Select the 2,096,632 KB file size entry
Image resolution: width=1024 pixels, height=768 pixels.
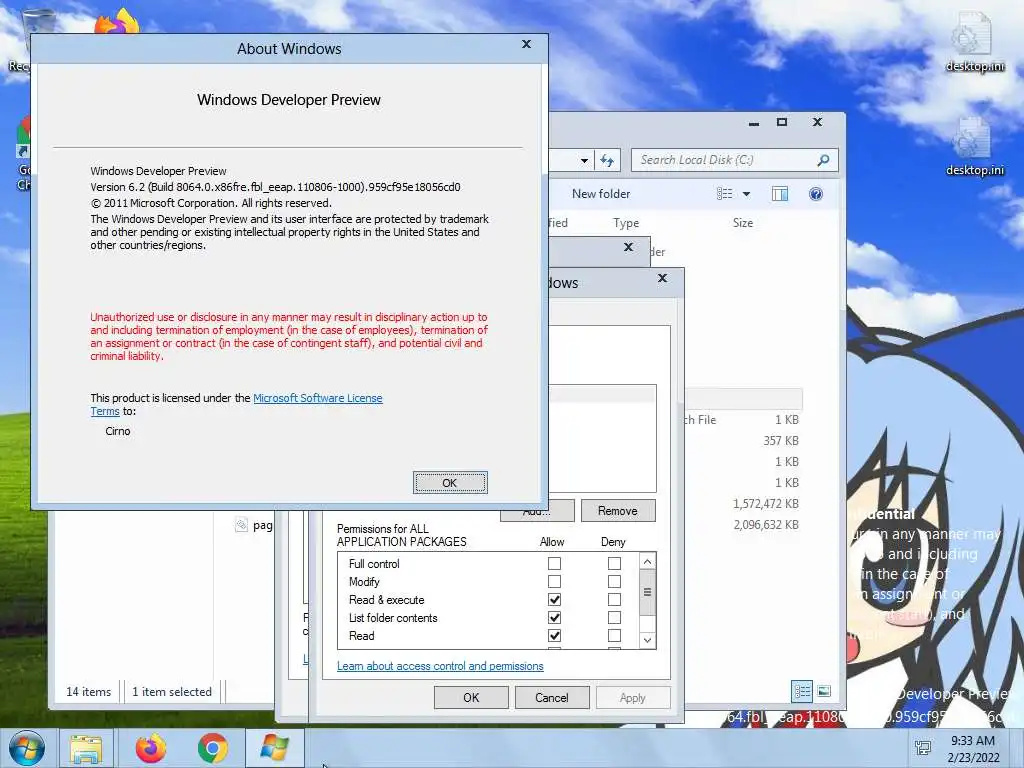(x=765, y=524)
